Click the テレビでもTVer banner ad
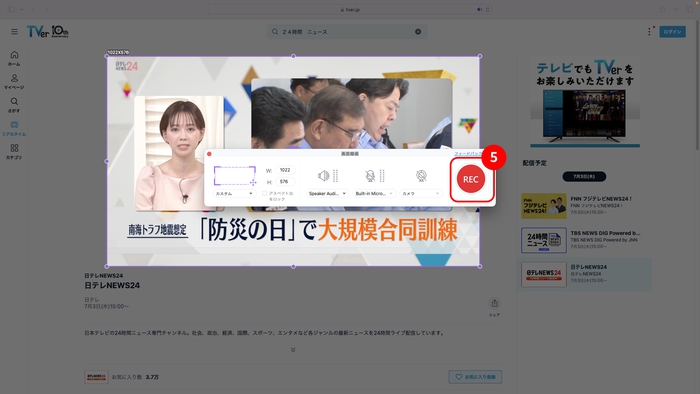Viewport: 700px width, 394px height. click(x=585, y=103)
